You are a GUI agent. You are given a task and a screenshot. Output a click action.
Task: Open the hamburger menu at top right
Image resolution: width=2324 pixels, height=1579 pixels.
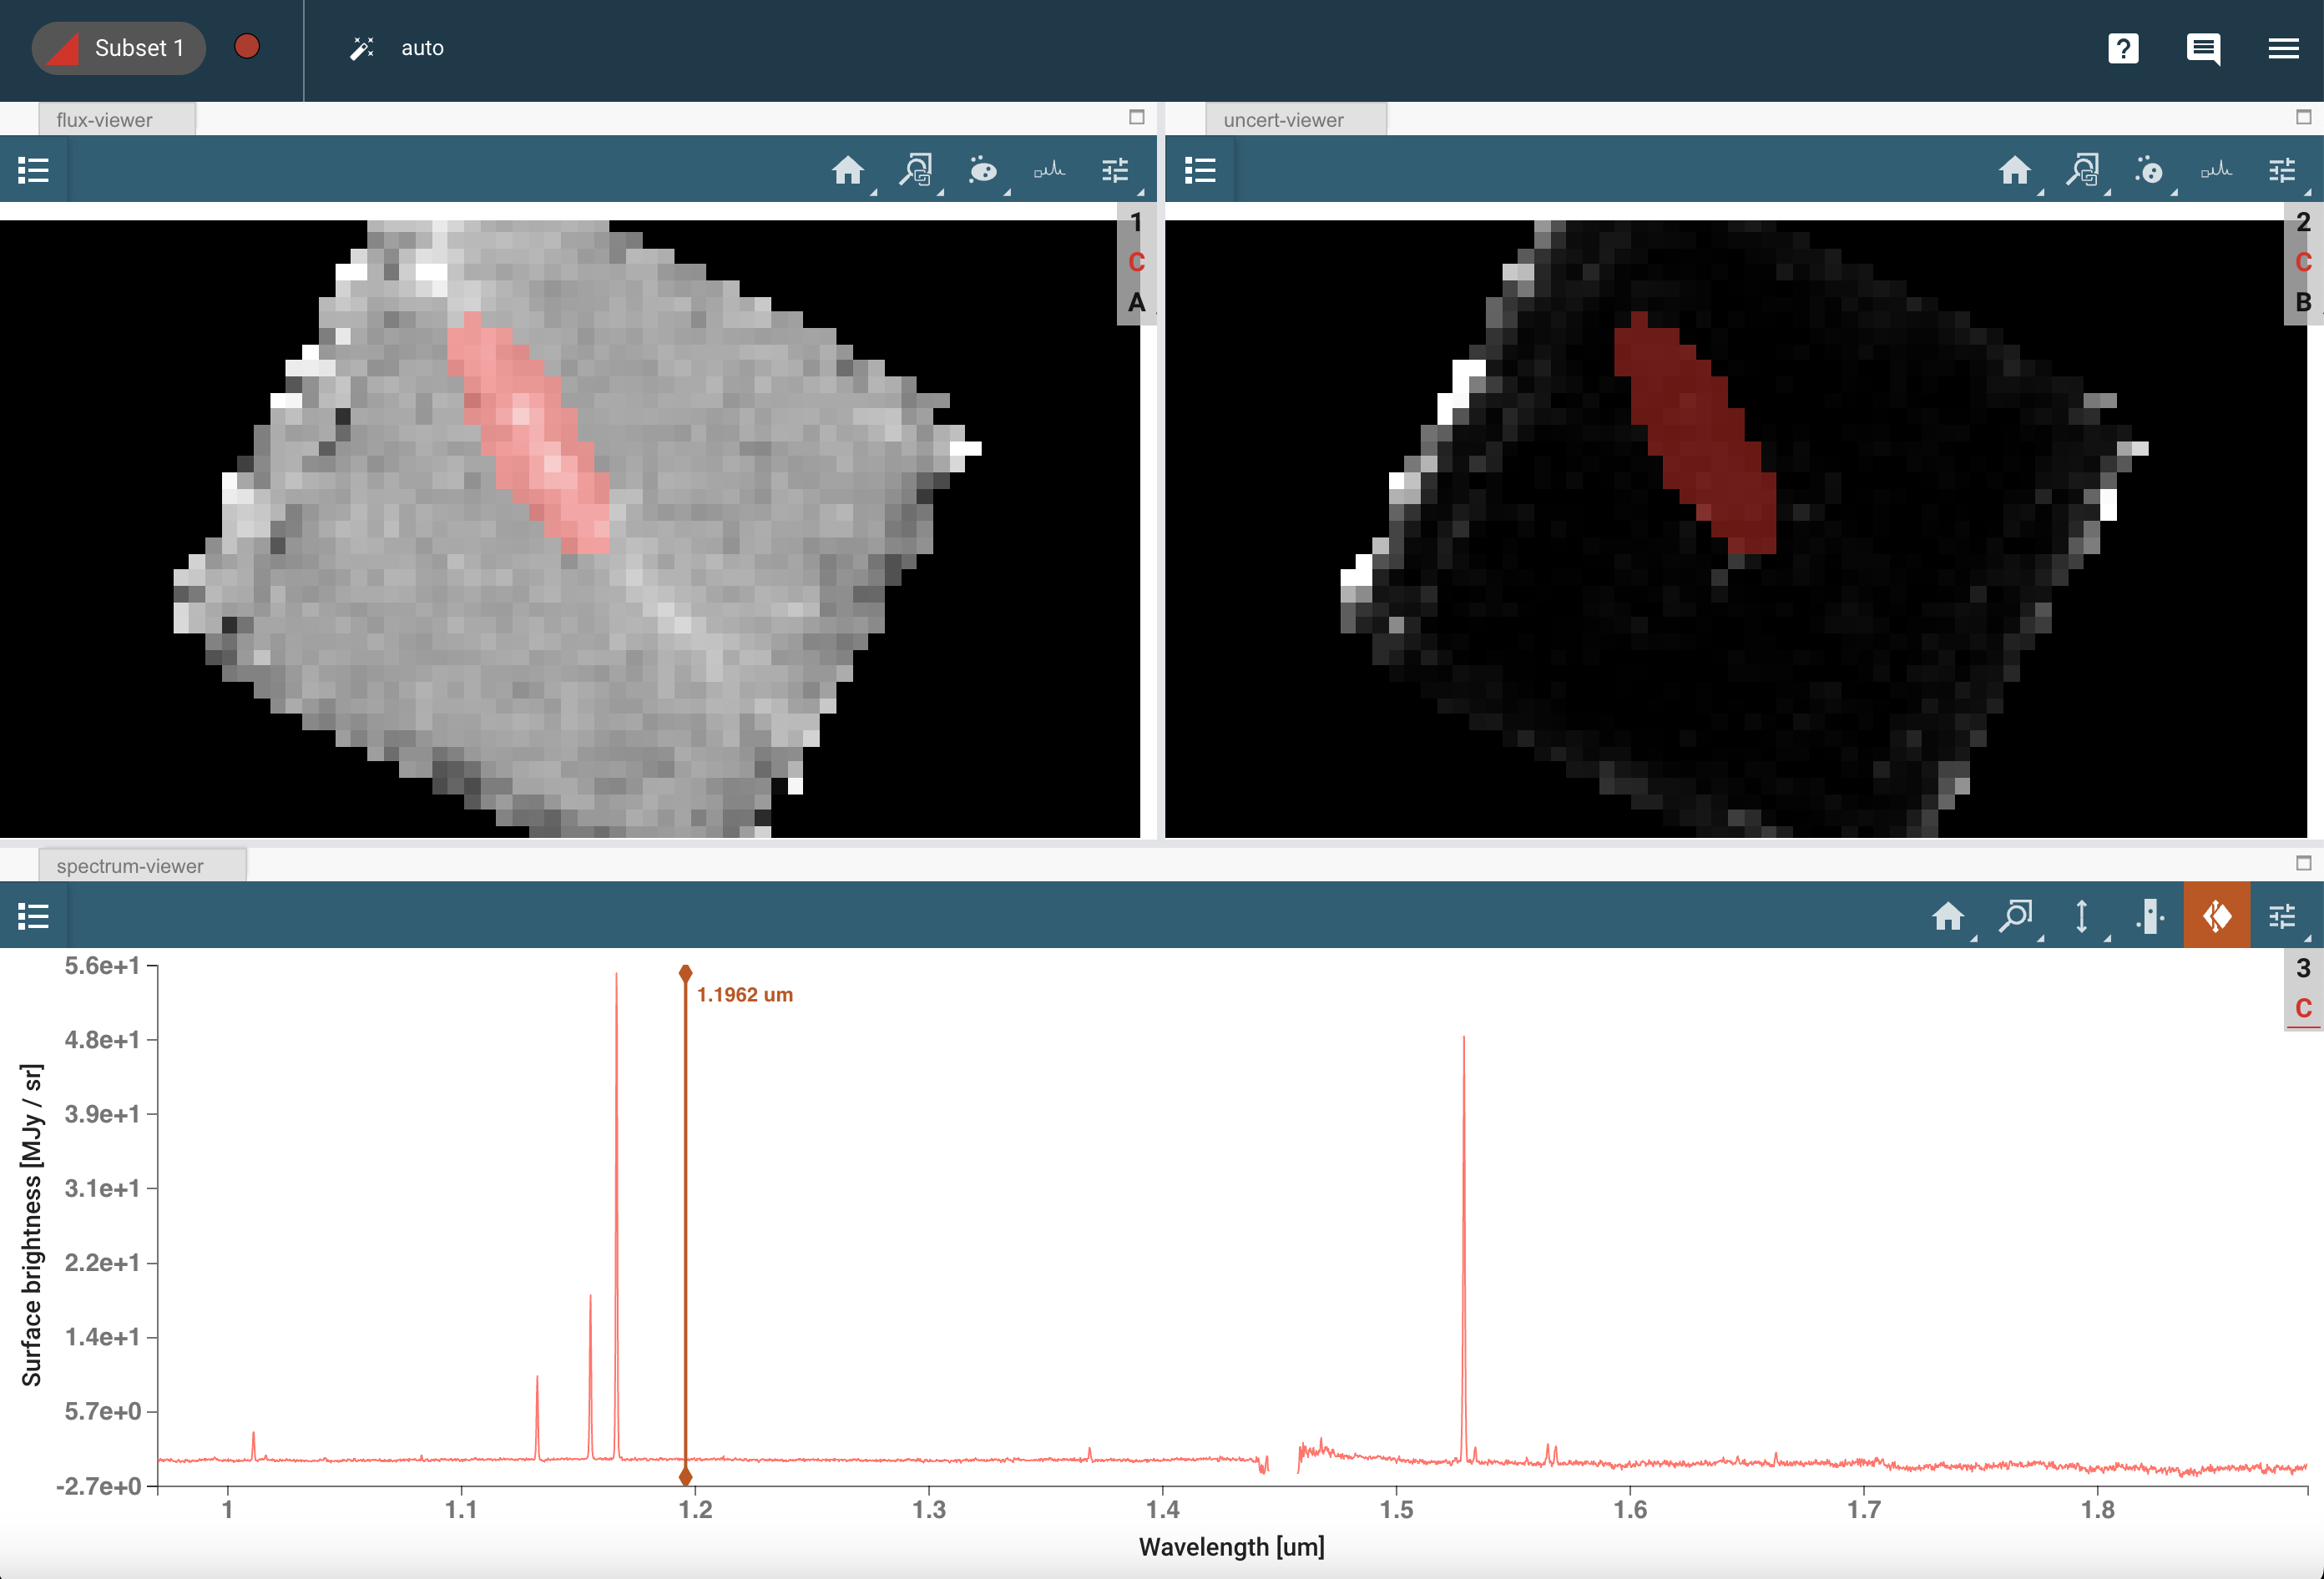[x=2284, y=48]
